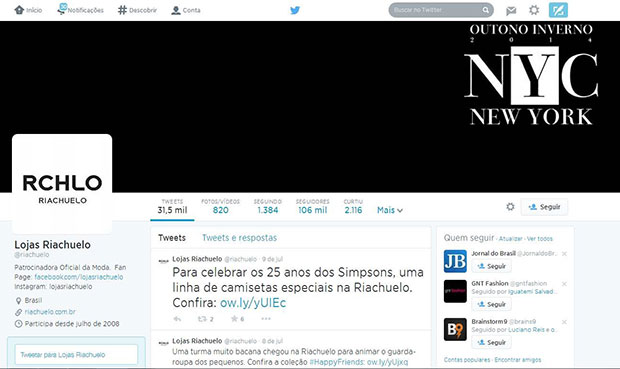Viewport: 620px width, 369px height.
Task: Open more options ellipsis on Simpsons tweet
Action: click(x=266, y=318)
